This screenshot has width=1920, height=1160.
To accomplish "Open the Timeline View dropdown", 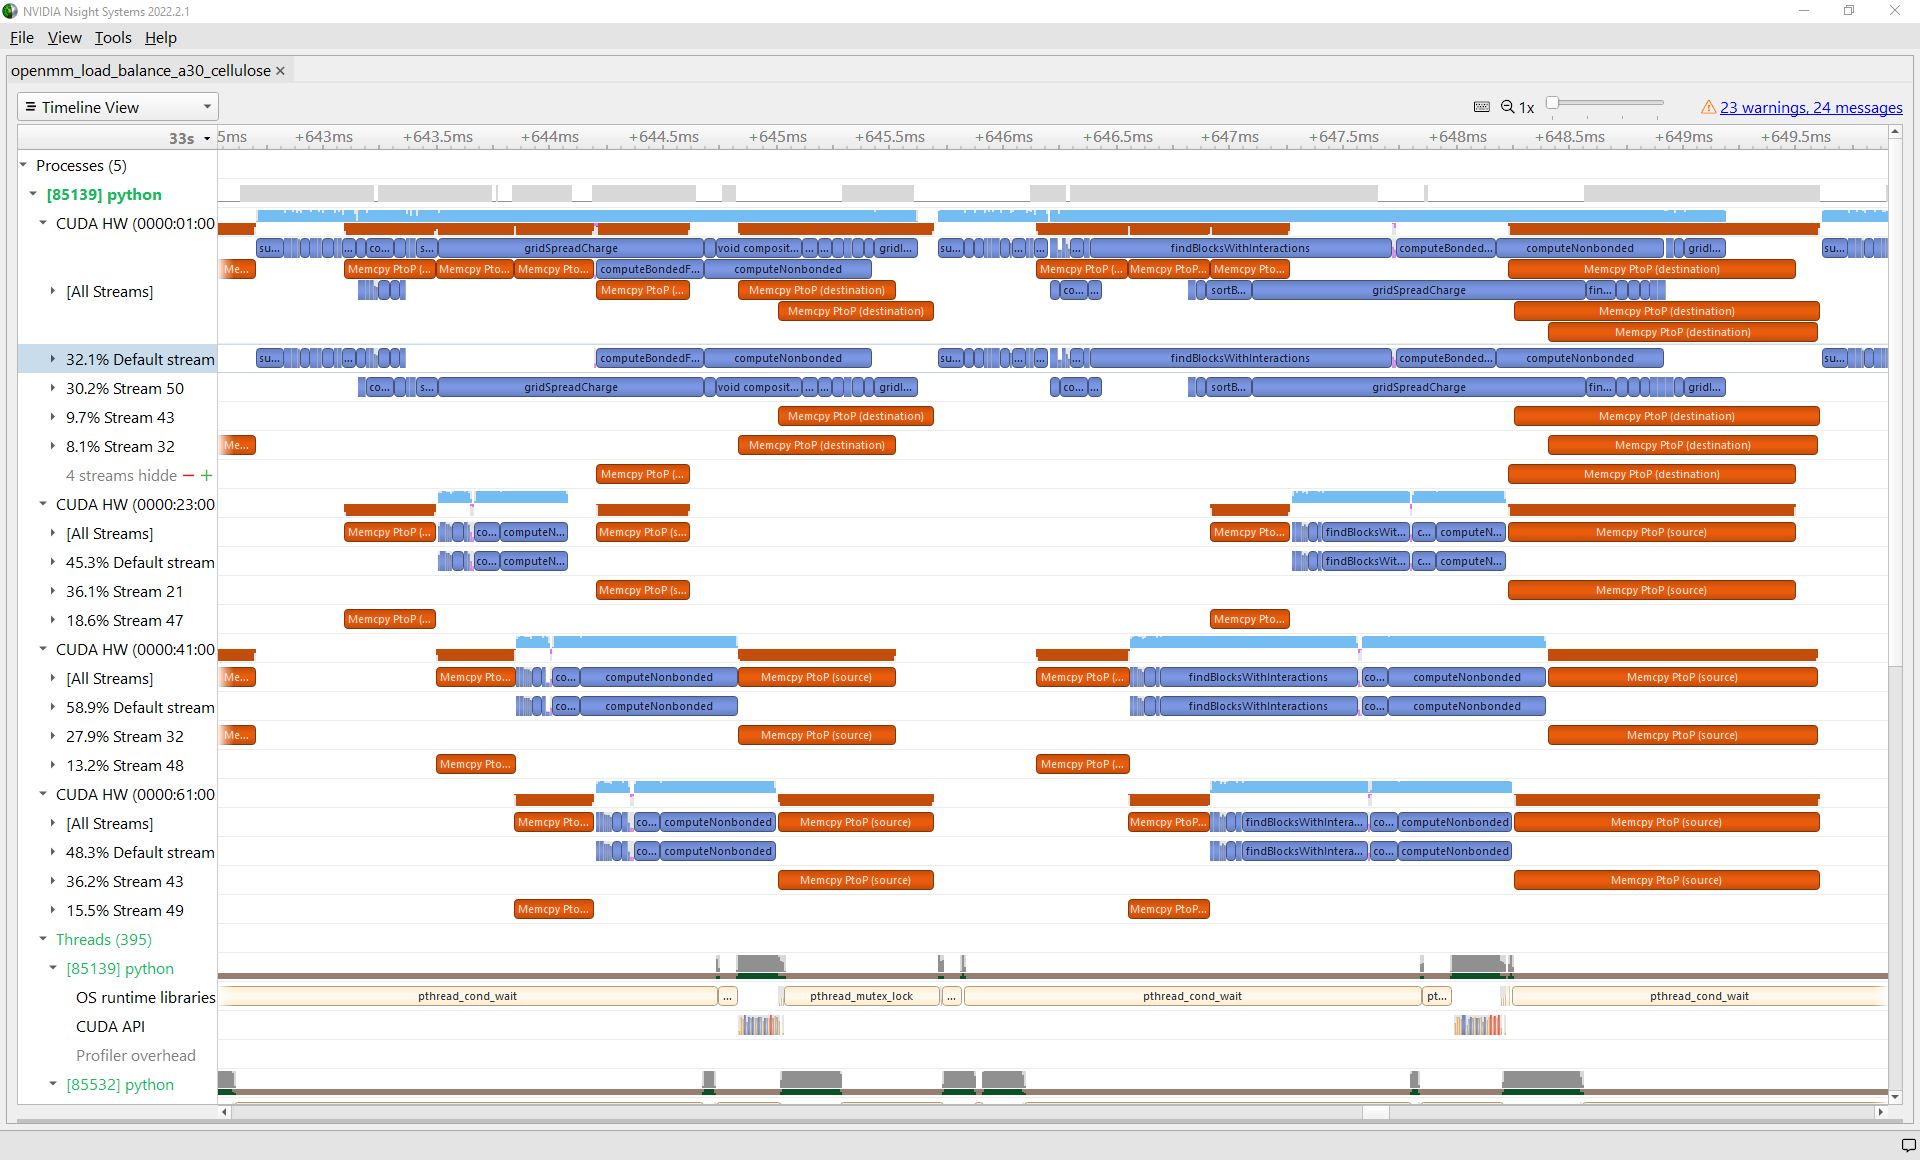I will [x=118, y=107].
